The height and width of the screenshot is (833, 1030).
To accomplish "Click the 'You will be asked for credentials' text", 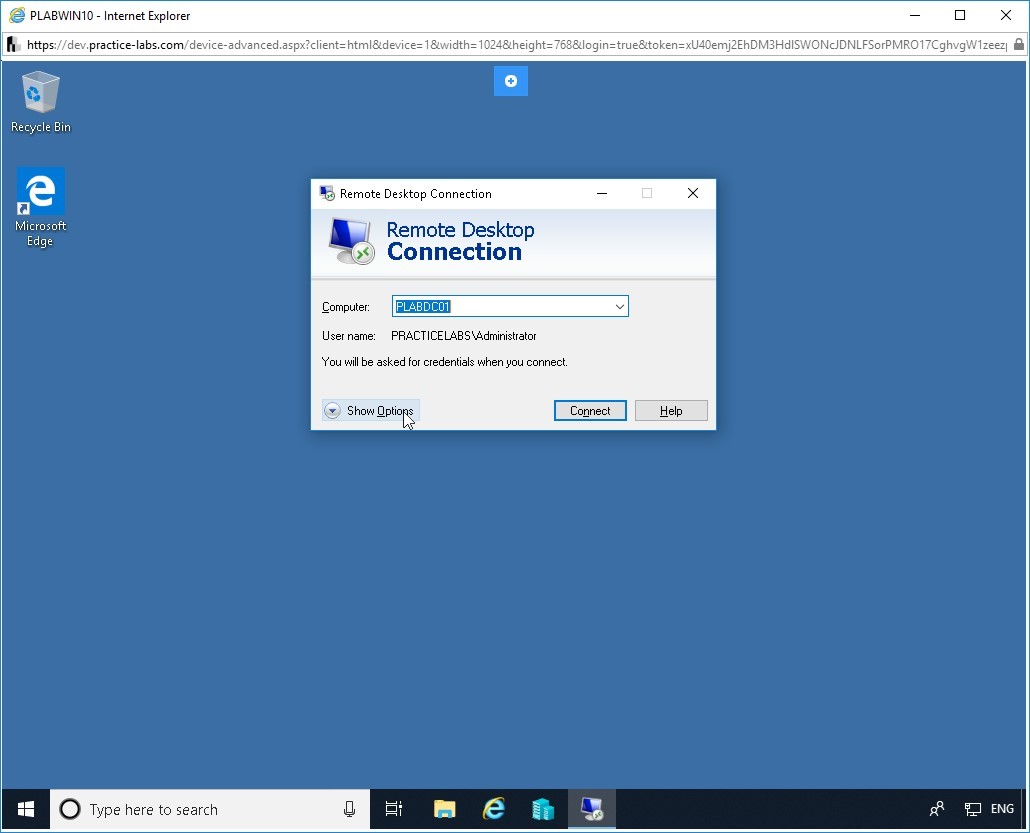I will click(445, 362).
